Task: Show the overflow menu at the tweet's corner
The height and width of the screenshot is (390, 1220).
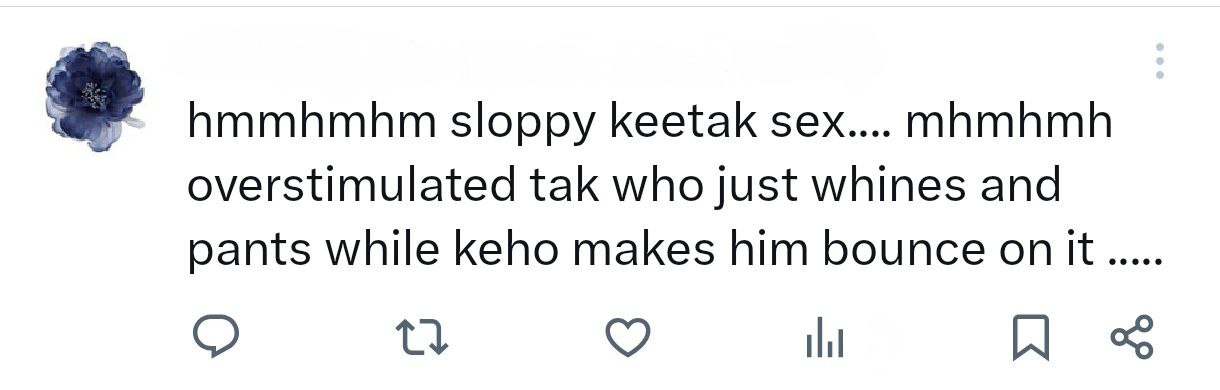Action: (1159, 61)
